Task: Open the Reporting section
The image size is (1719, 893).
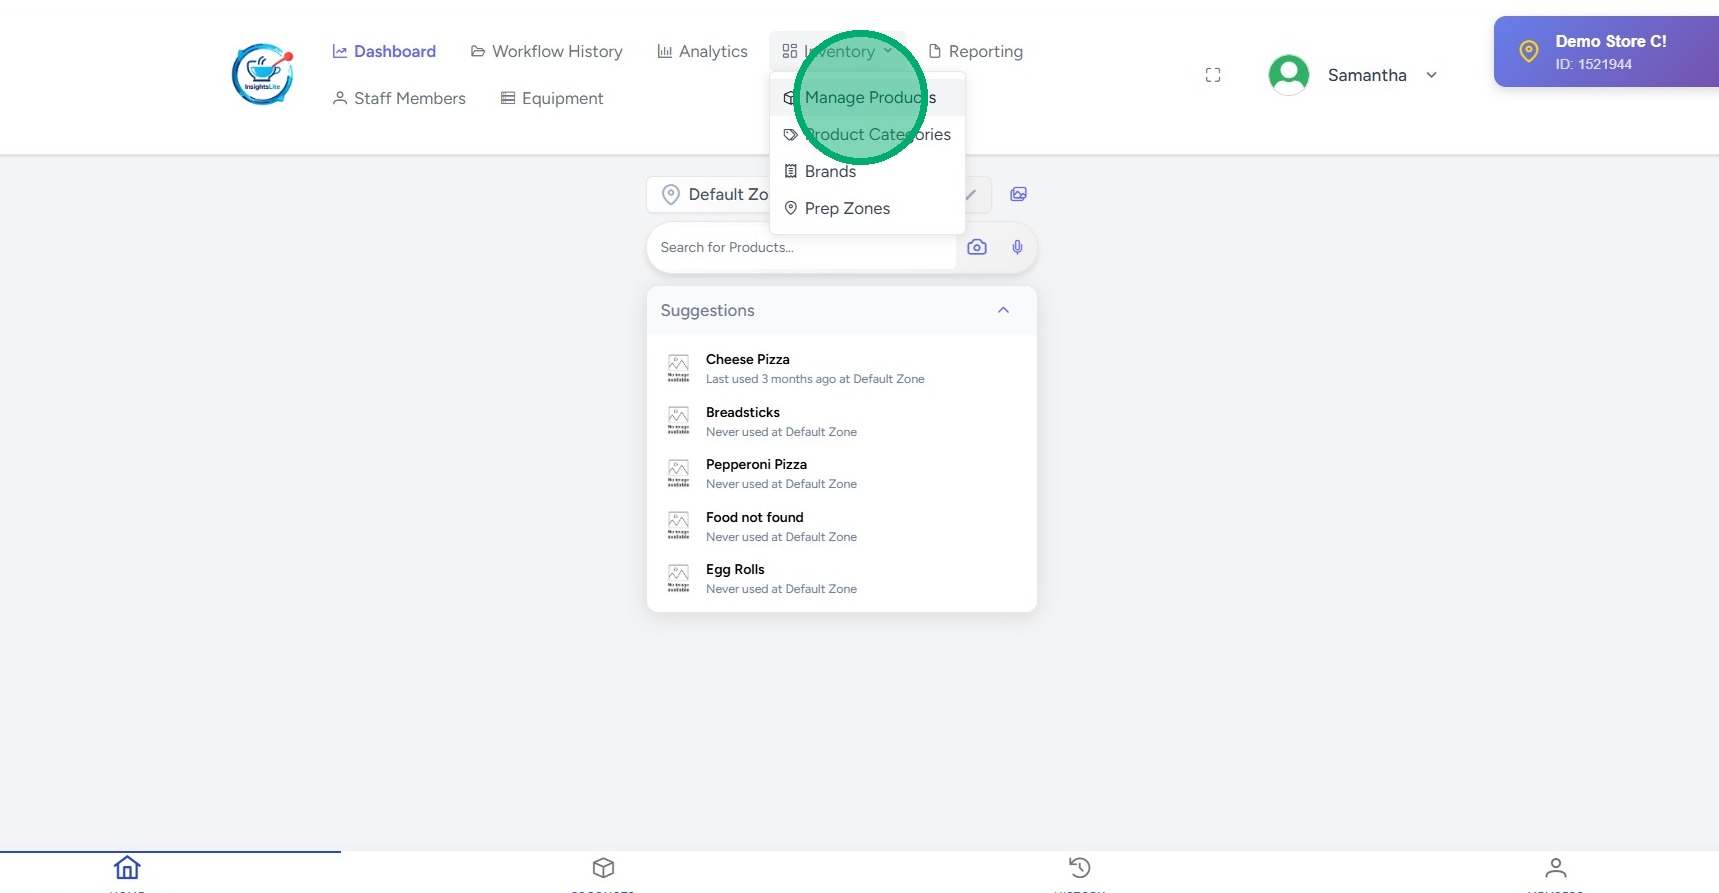Action: [975, 51]
